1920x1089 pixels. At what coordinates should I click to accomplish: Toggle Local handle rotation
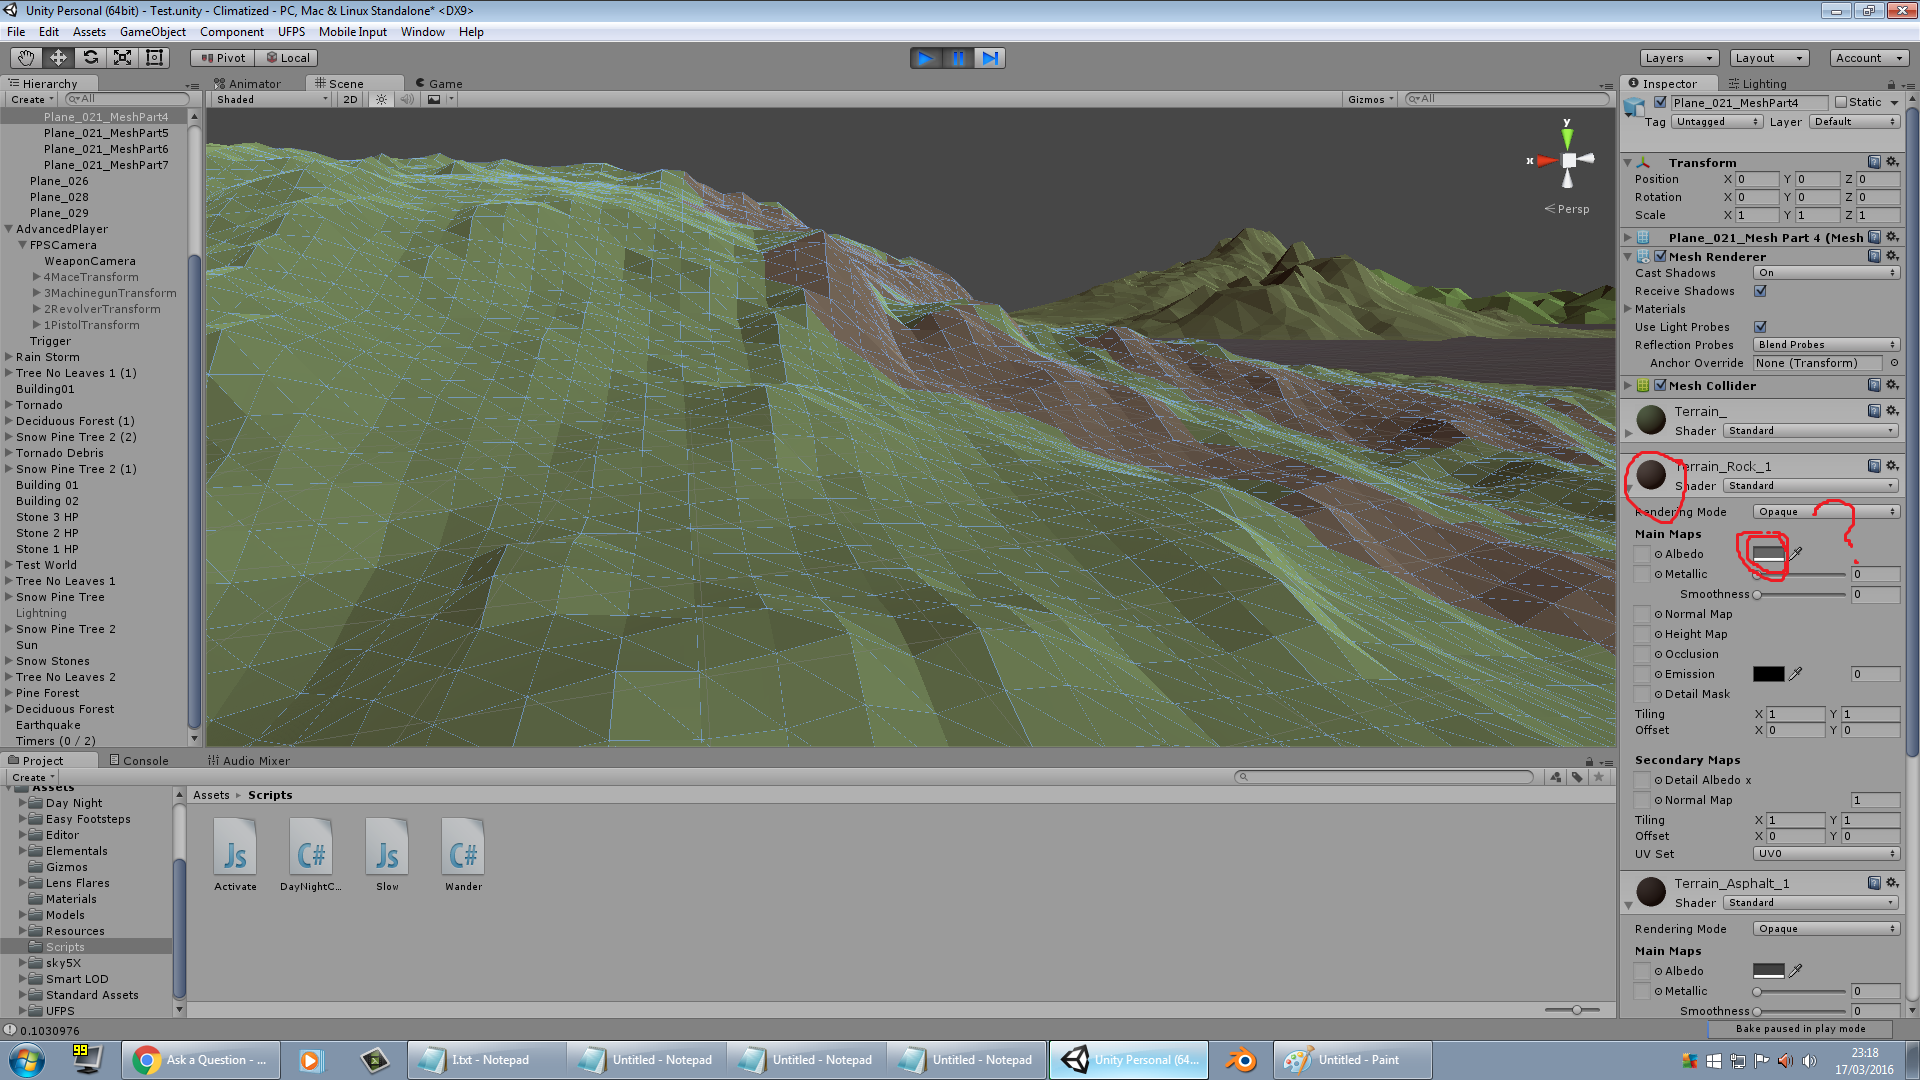click(x=287, y=58)
